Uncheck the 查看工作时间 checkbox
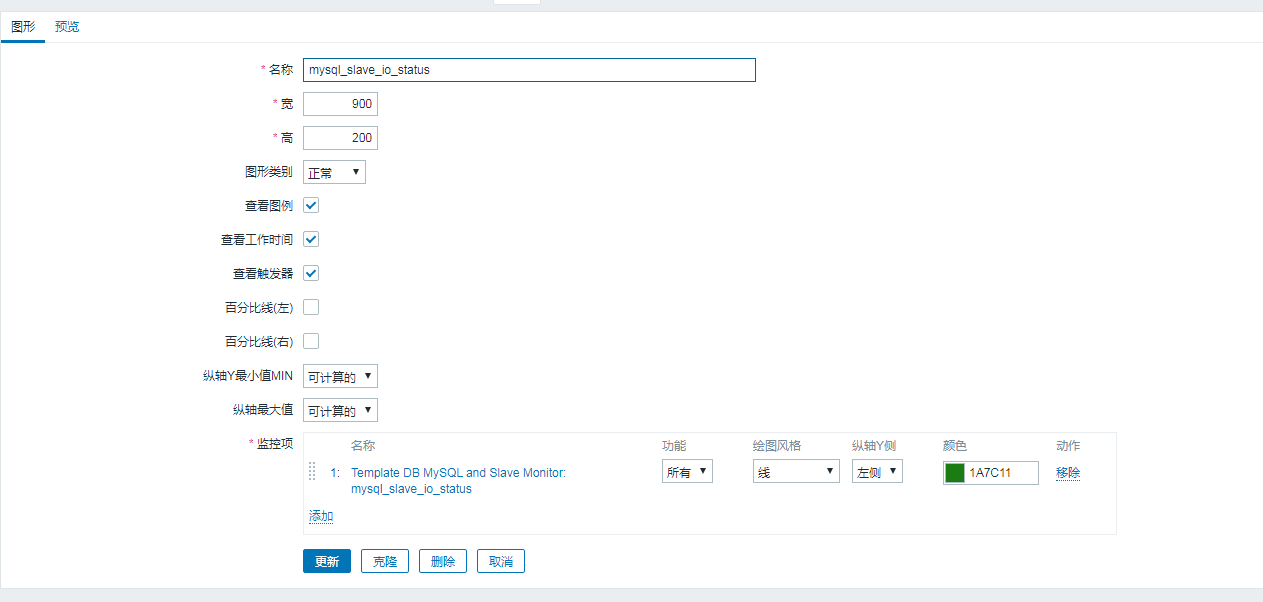 [x=311, y=239]
